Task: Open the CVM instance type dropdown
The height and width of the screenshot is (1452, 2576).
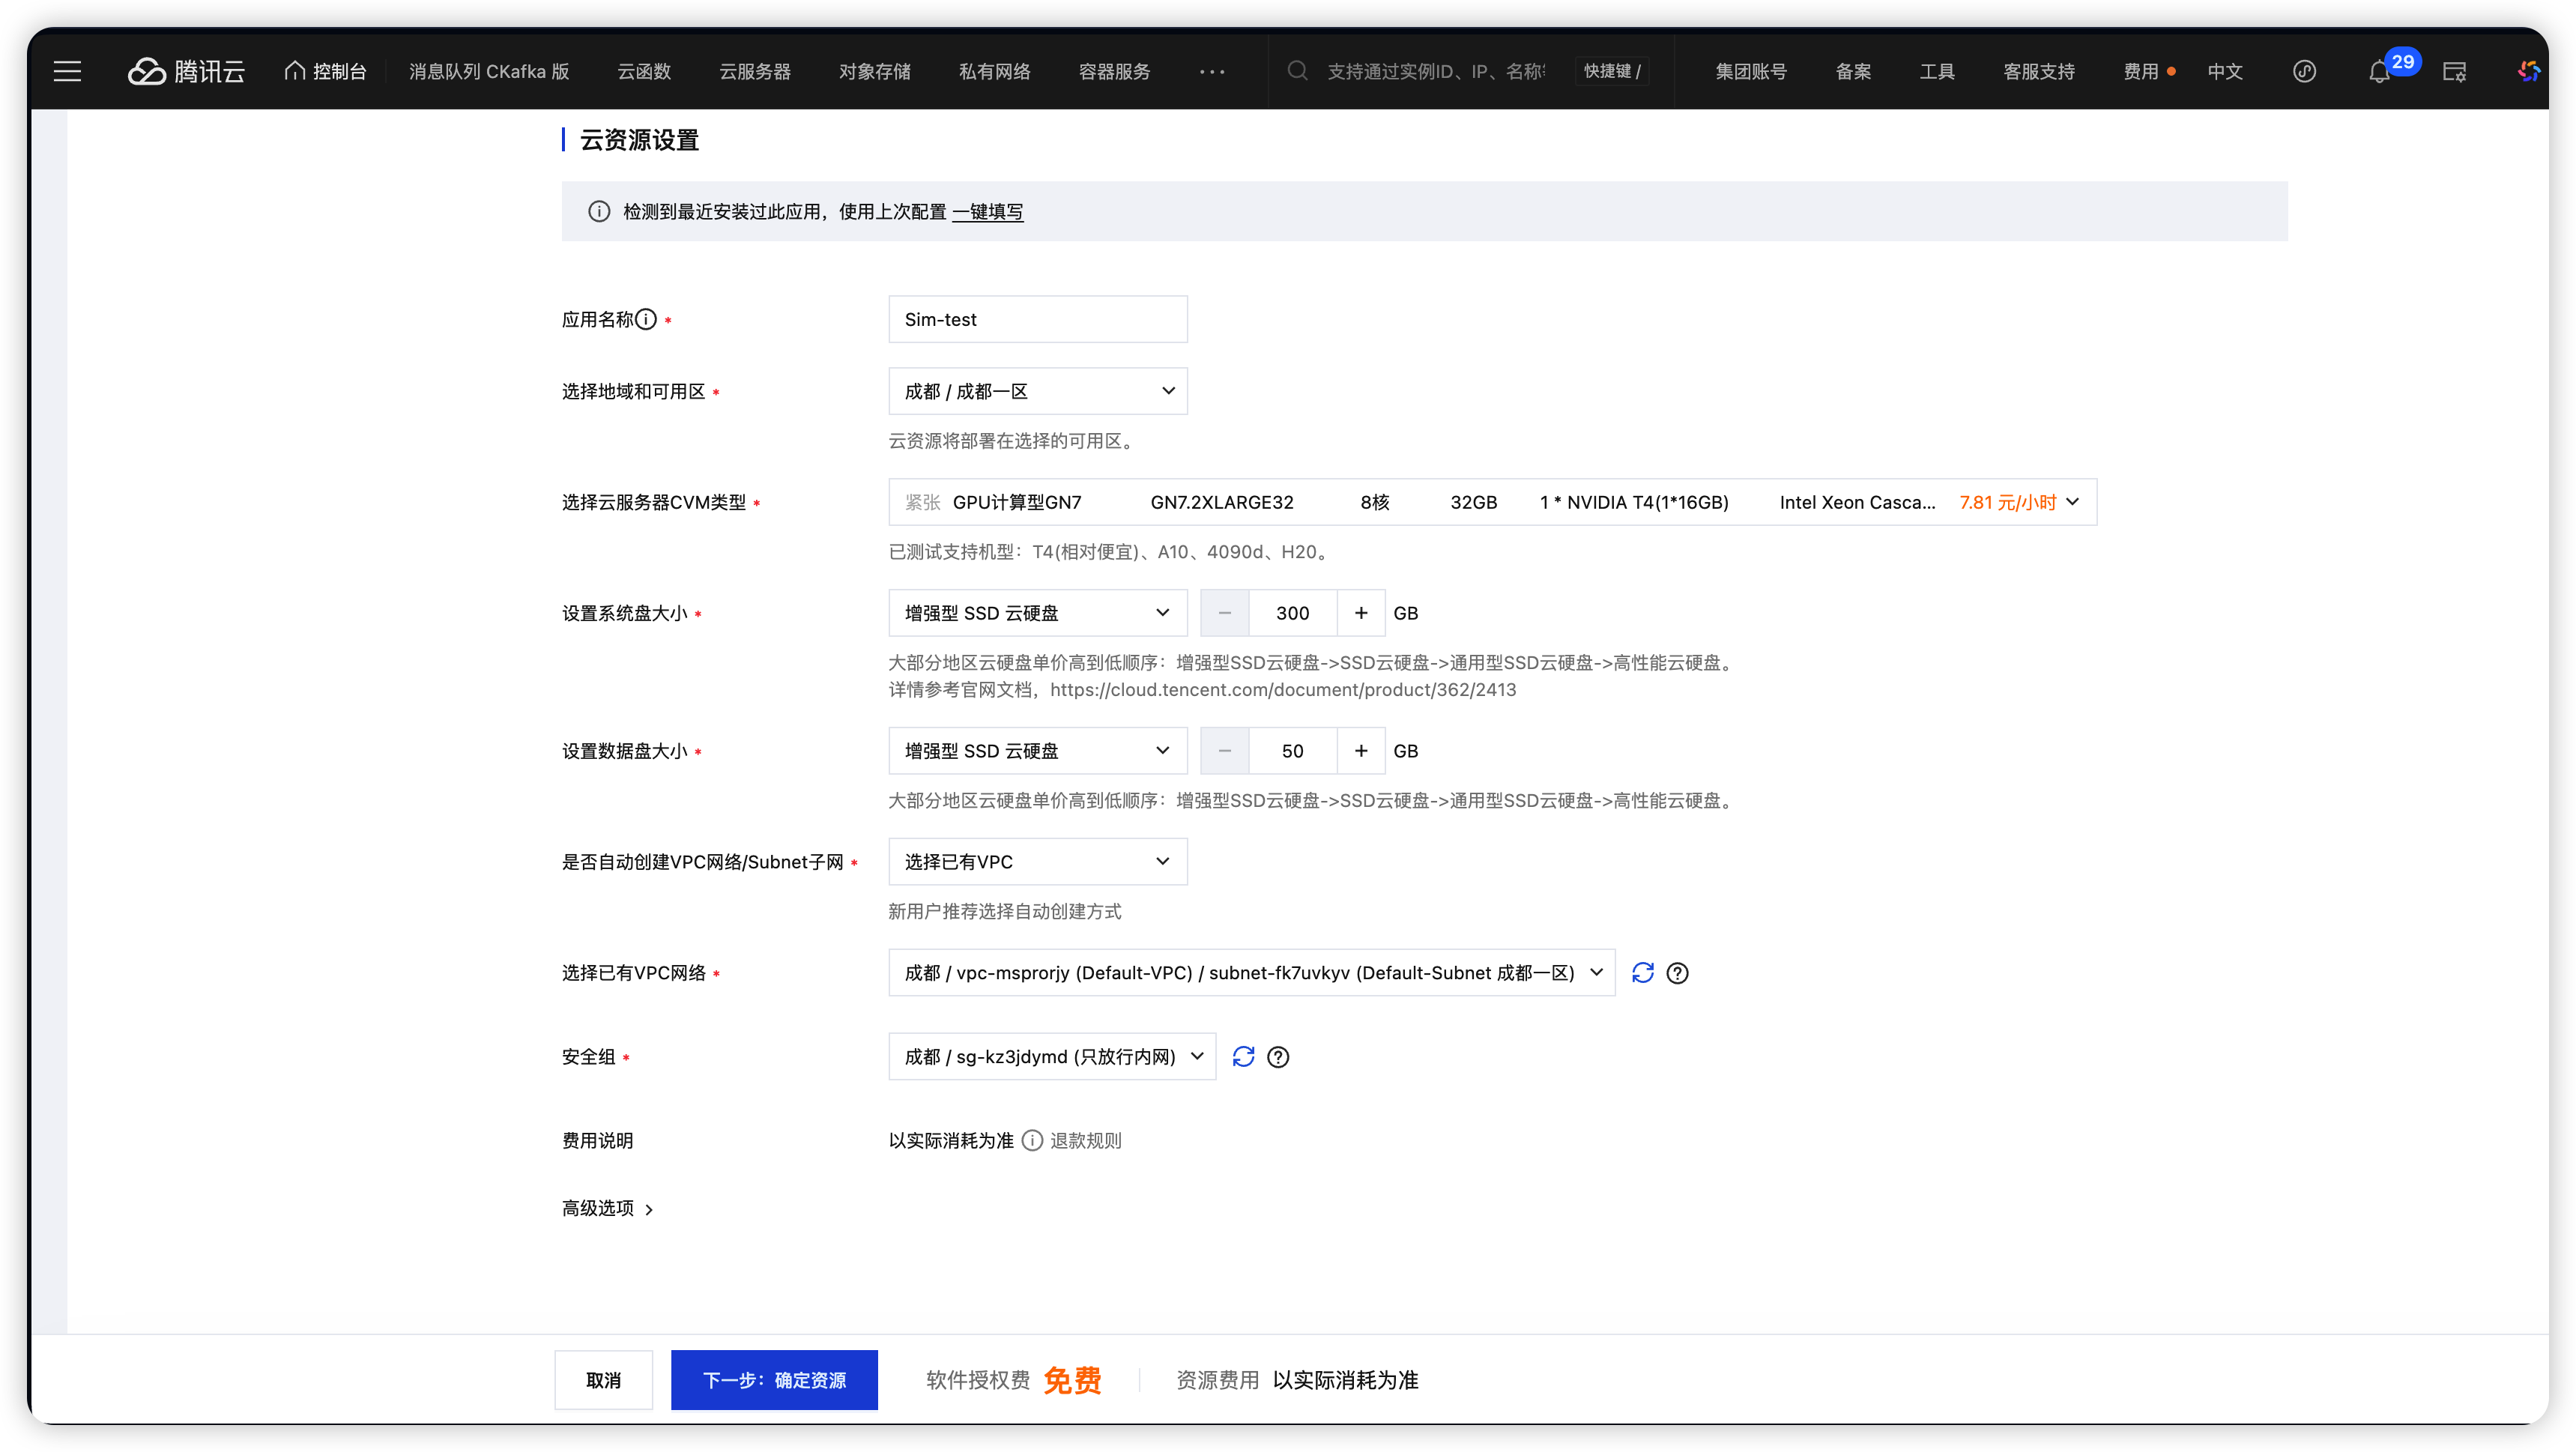Action: tap(1491, 502)
